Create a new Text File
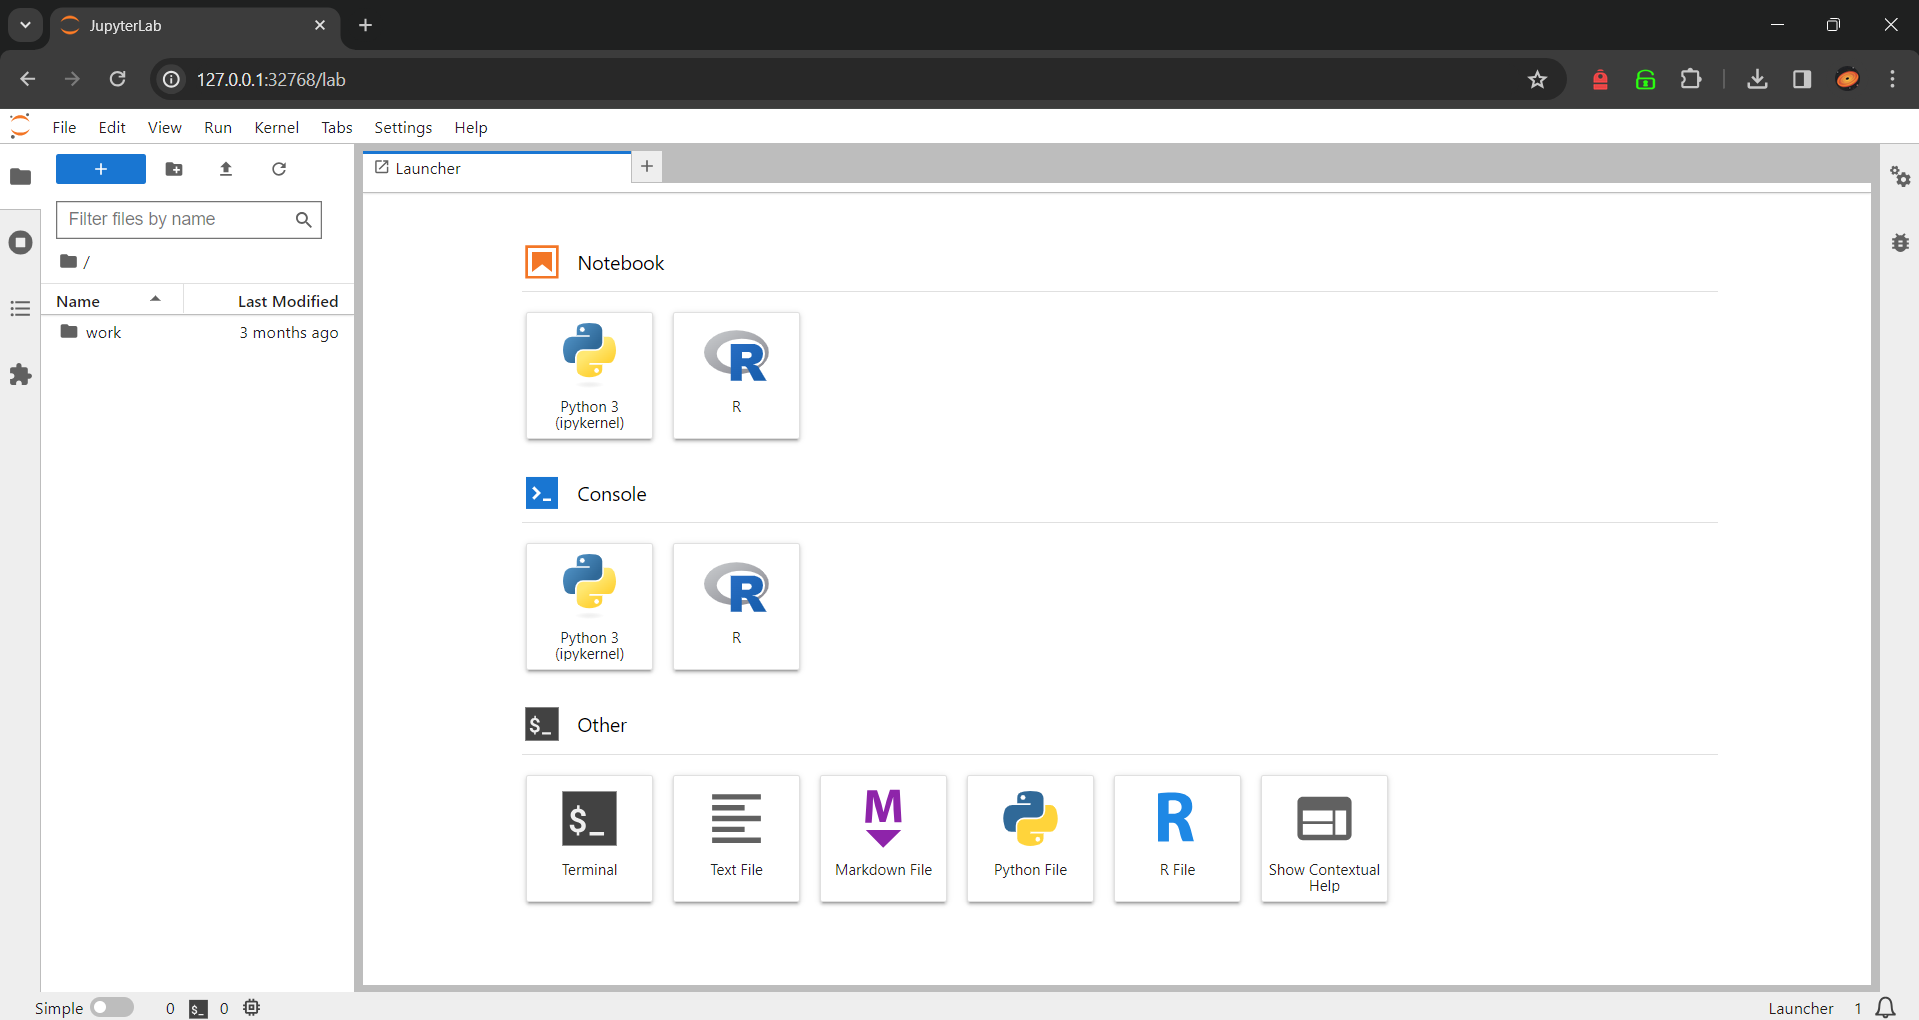The image size is (1919, 1020). click(x=736, y=838)
